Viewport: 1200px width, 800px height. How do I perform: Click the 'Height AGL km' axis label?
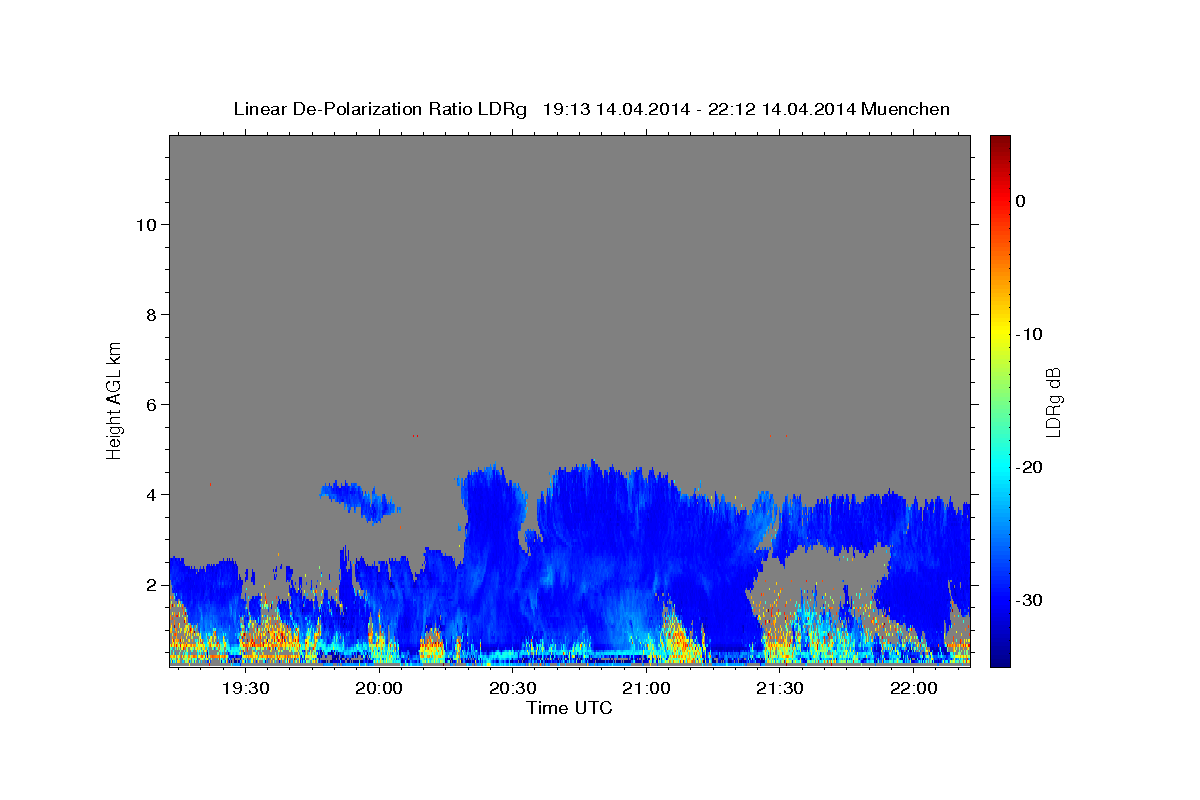(x=115, y=399)
